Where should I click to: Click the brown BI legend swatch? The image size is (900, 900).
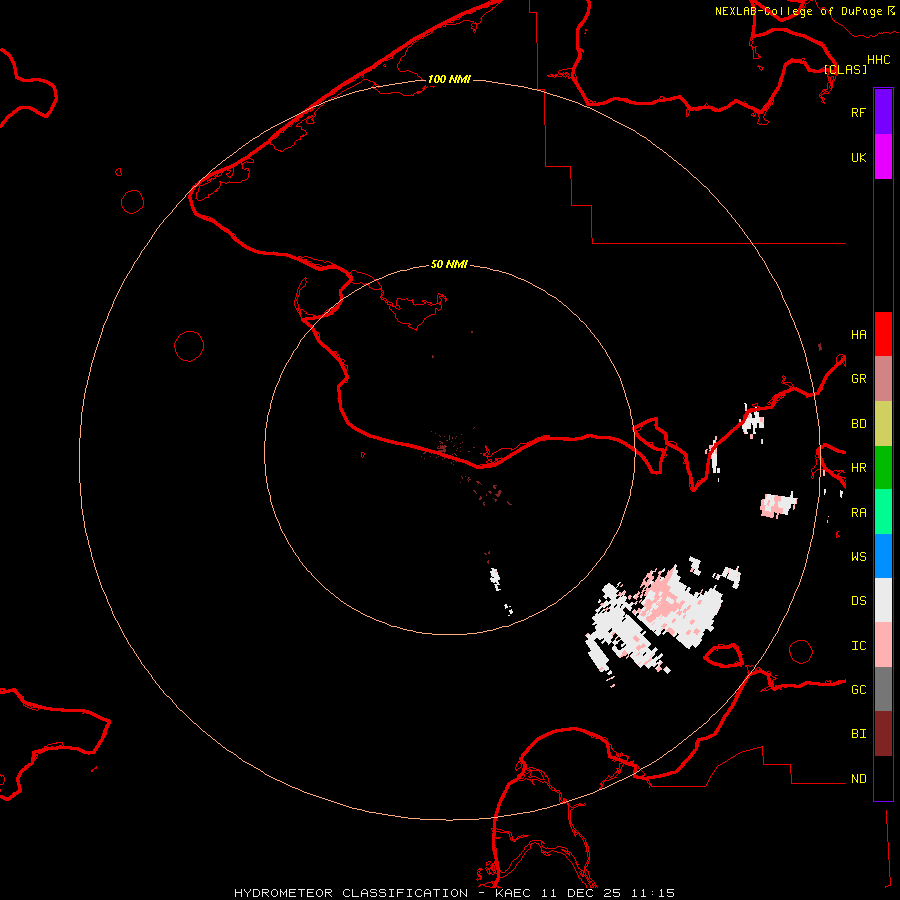click(883, 734)
